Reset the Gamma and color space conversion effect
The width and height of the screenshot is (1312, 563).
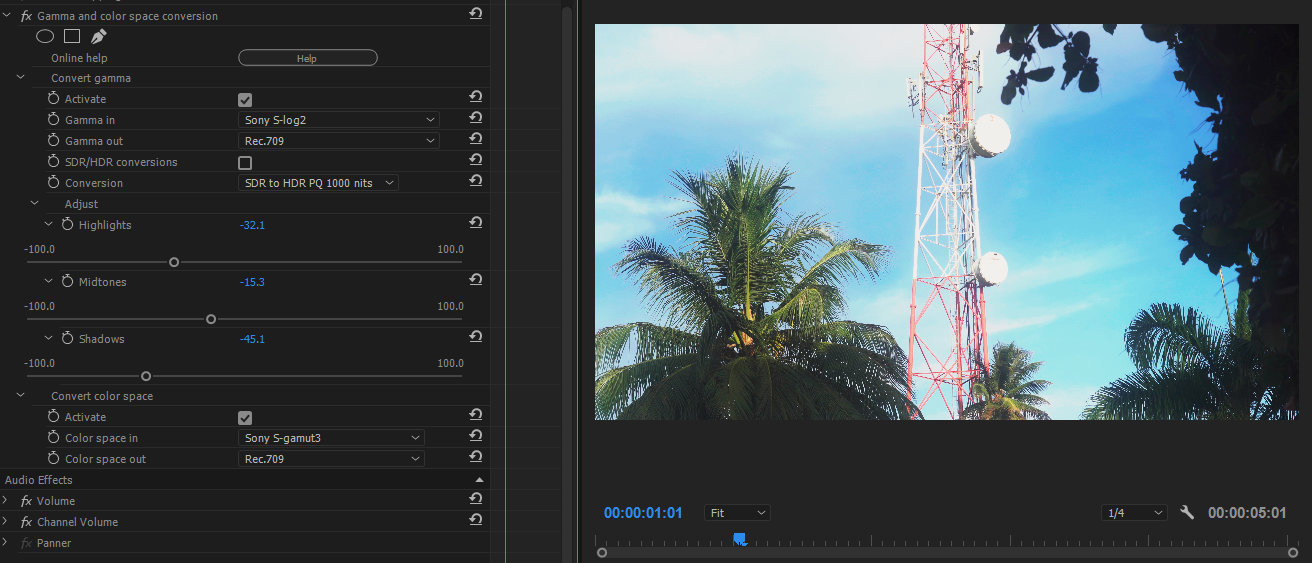476,14
